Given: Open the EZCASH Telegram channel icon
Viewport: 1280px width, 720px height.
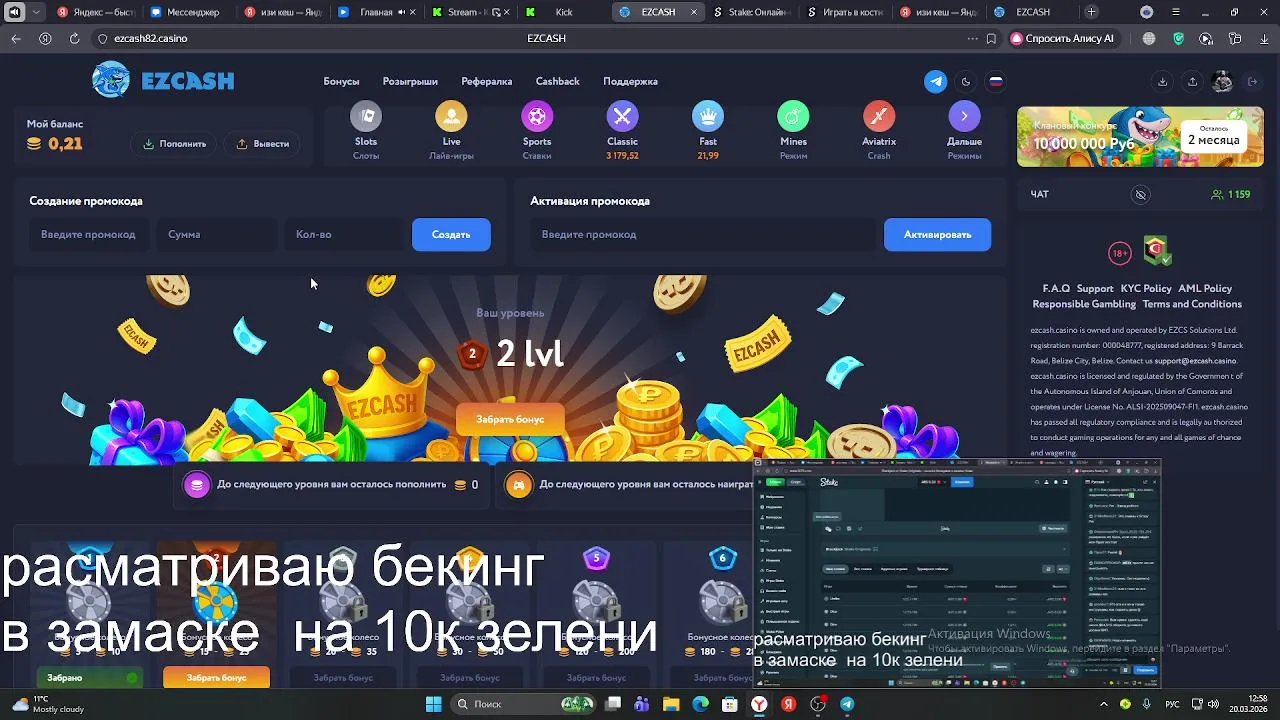Looking at the screenshot, I should coord(936,82).
